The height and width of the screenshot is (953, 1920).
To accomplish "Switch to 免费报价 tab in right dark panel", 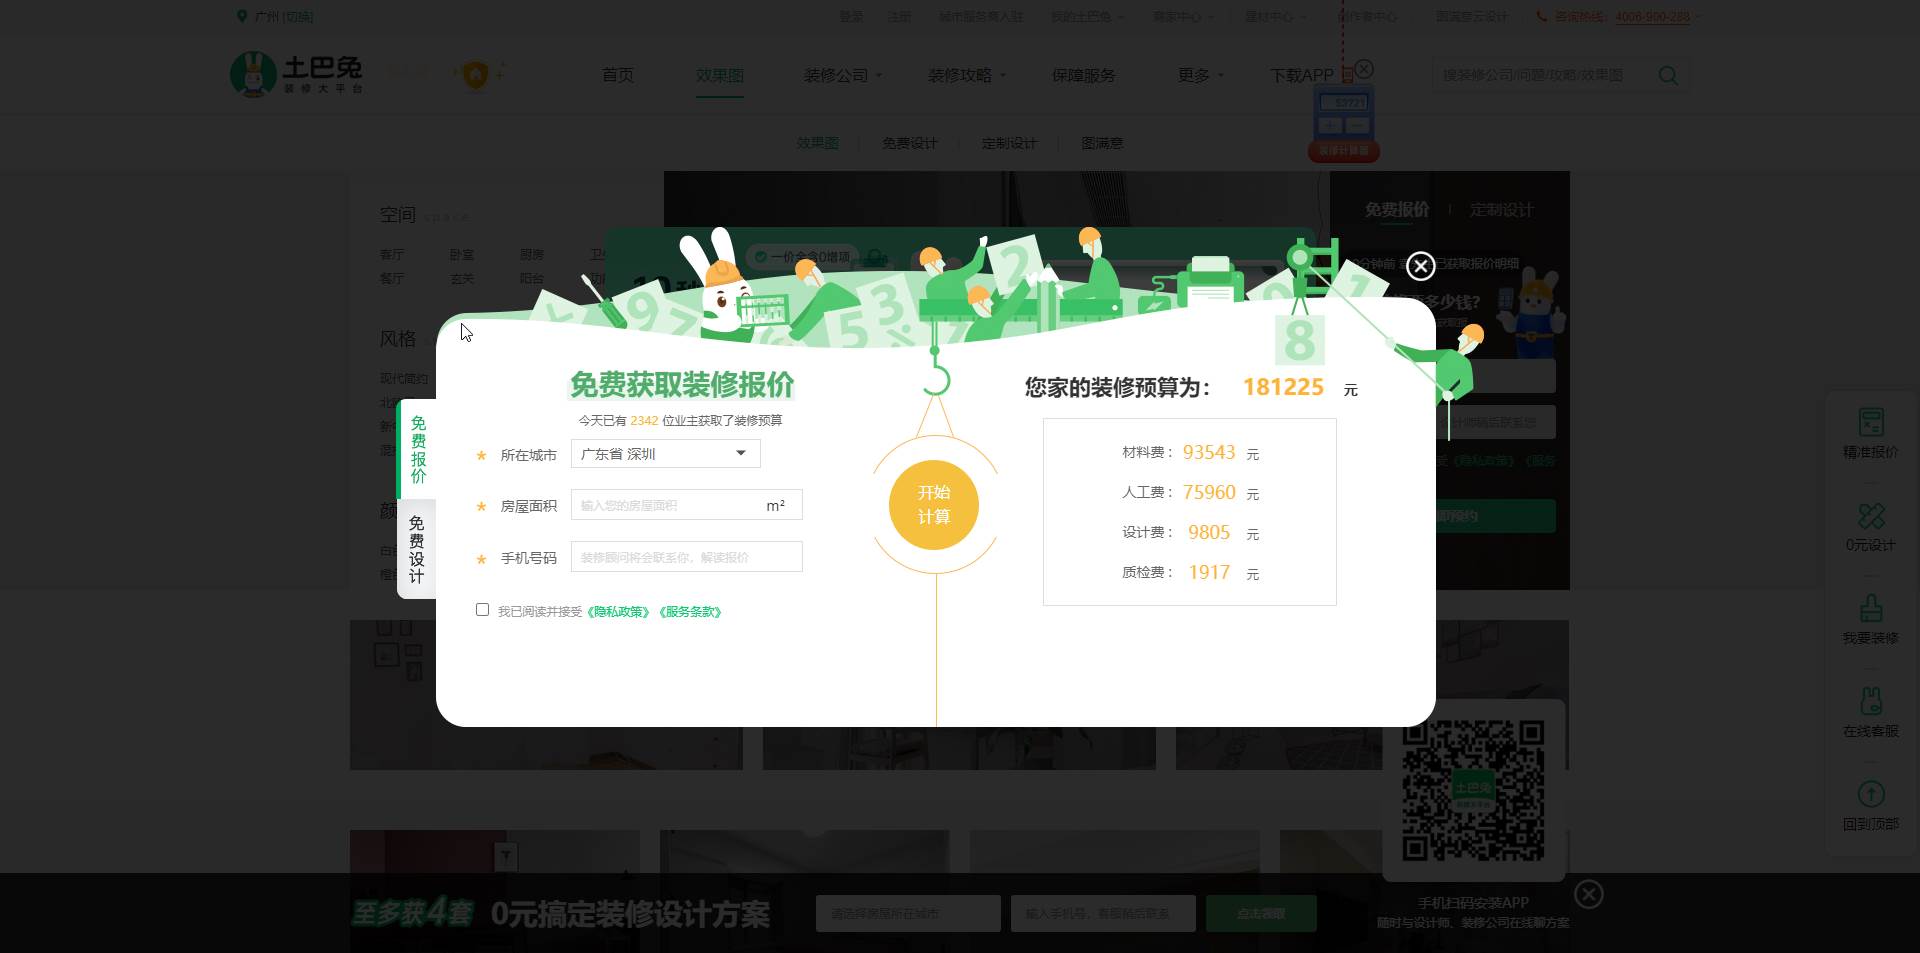I will 1397,209.
